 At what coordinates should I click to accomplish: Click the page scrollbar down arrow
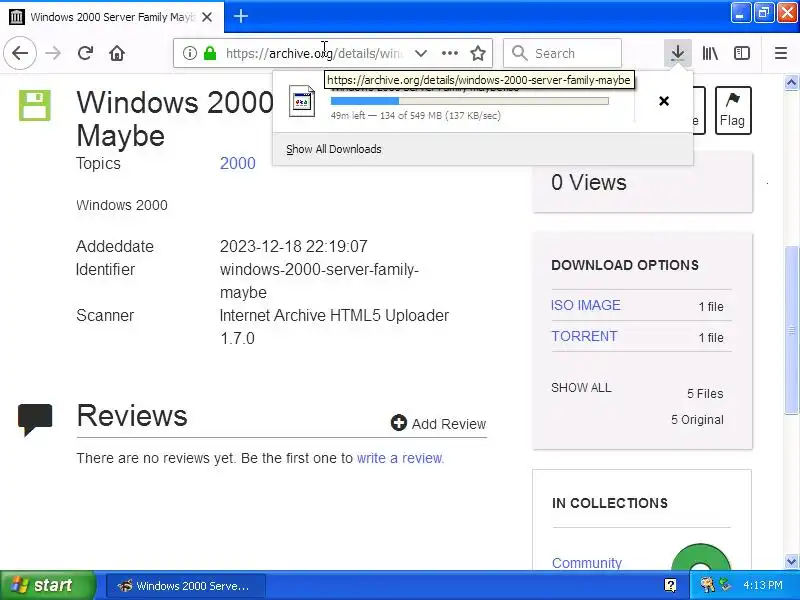click(x=791, y=562)
